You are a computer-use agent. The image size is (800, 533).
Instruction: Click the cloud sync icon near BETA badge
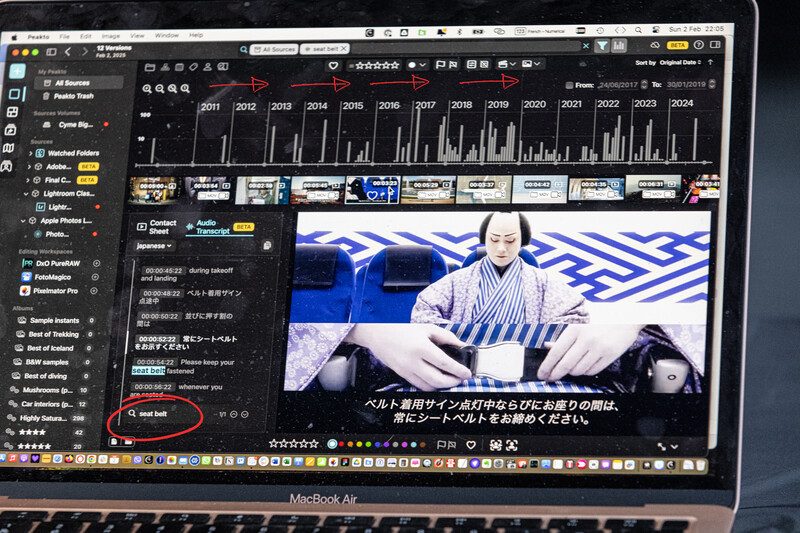pyautogui.click(x=655, y=45)
